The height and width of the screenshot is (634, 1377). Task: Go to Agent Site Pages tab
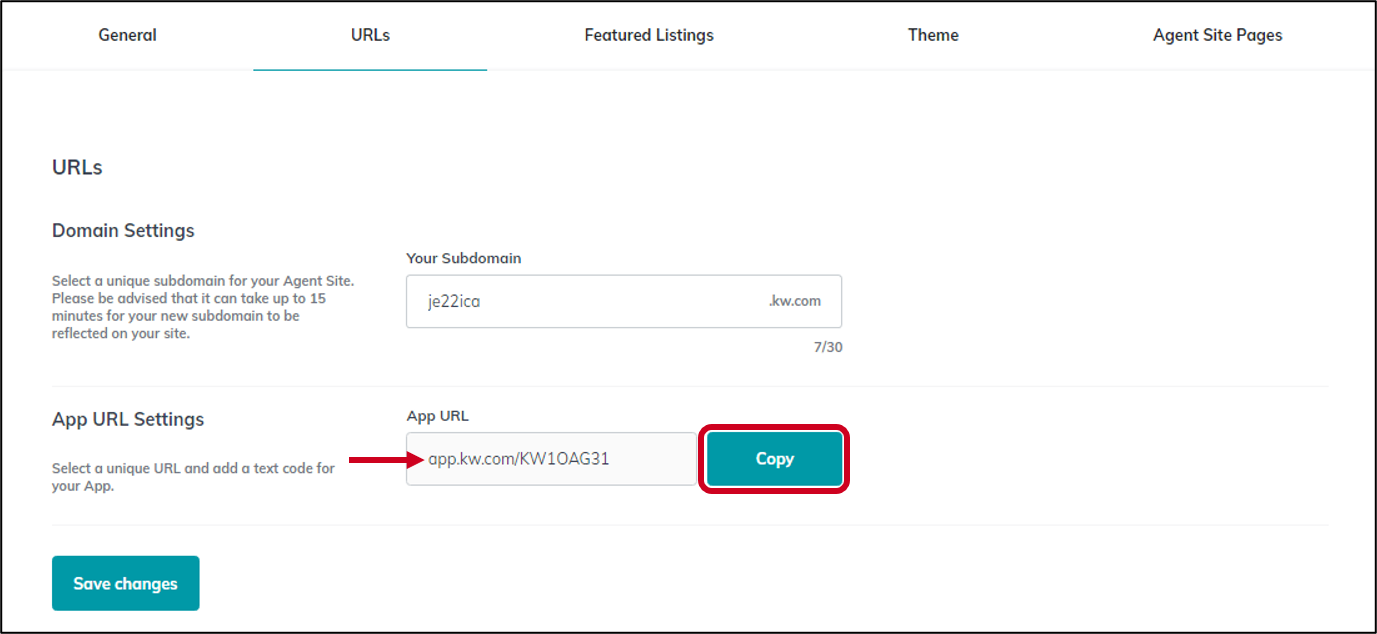[x=1217, y=35]
